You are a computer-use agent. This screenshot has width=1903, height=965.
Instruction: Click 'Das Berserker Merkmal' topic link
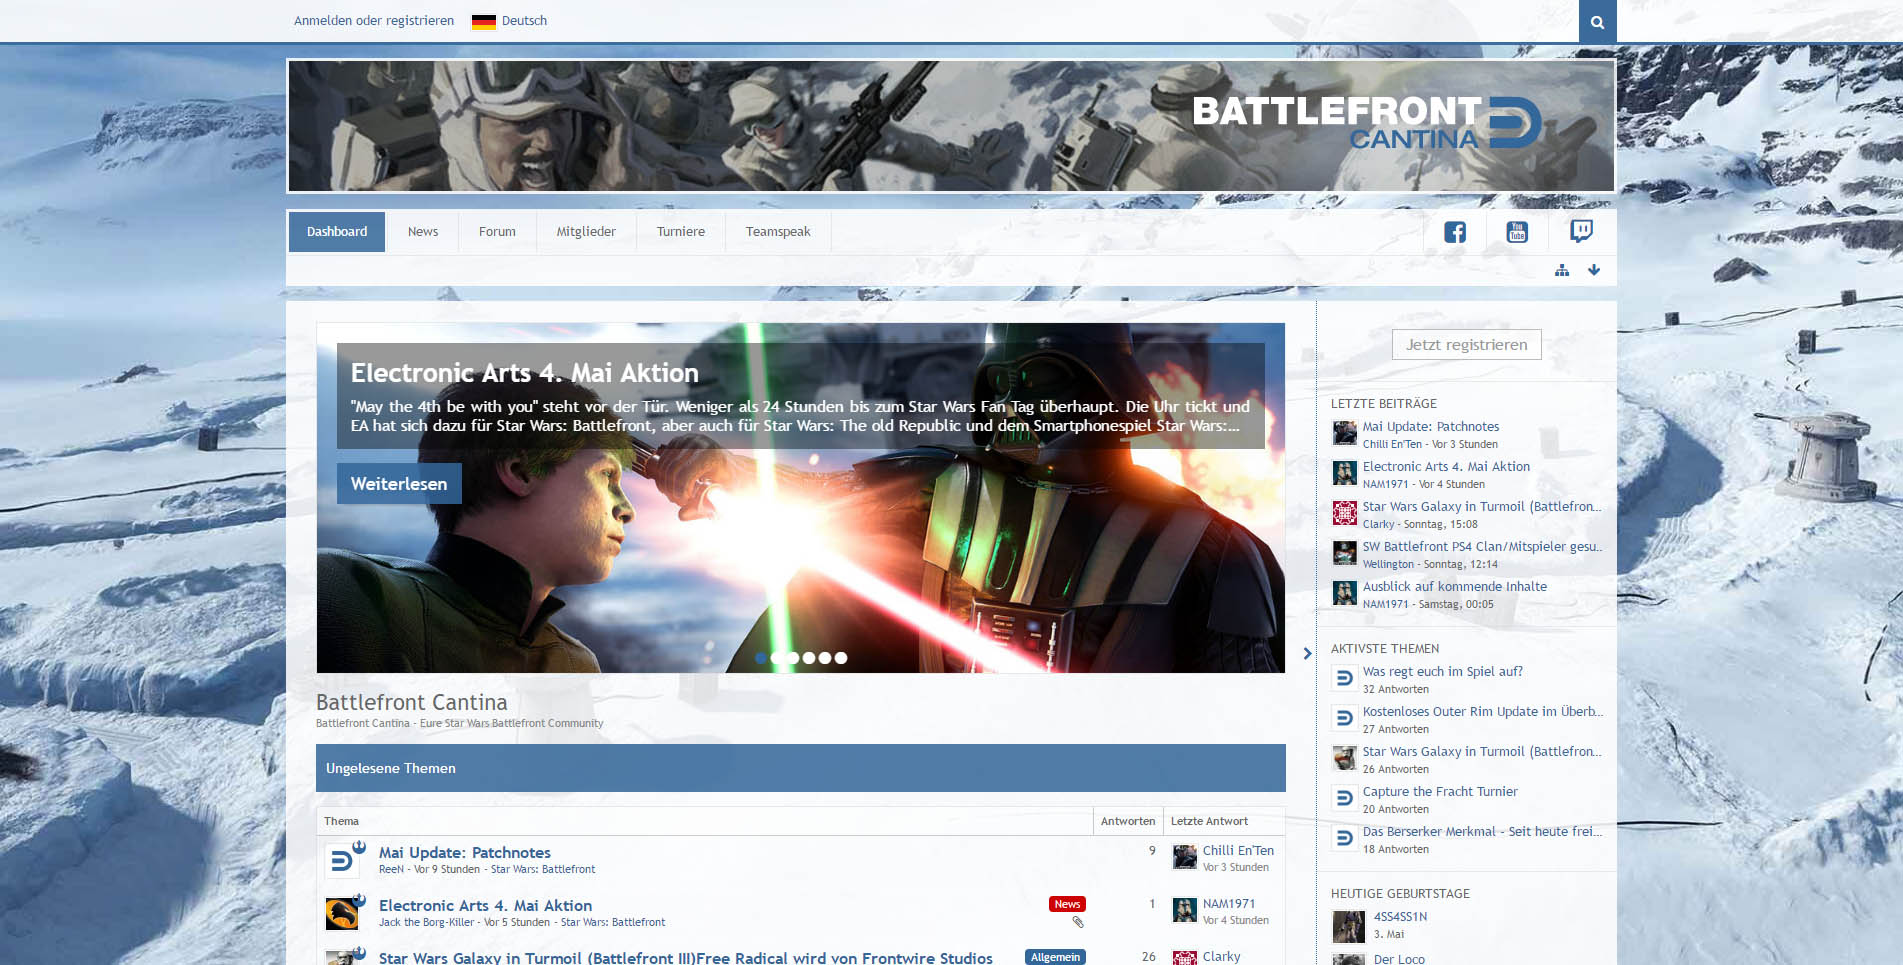click(1482, 832)
